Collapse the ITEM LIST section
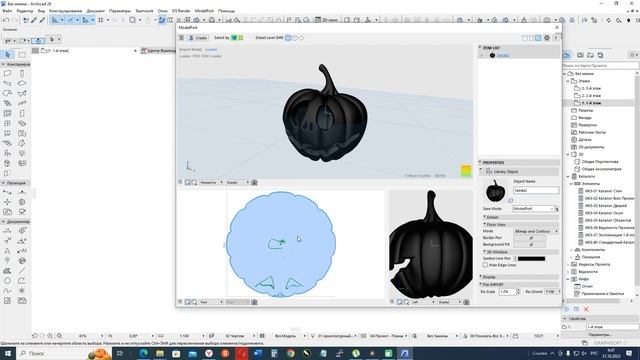Viewport: 640px width, 360px height. pyautogui.click(x=480, y=48)
